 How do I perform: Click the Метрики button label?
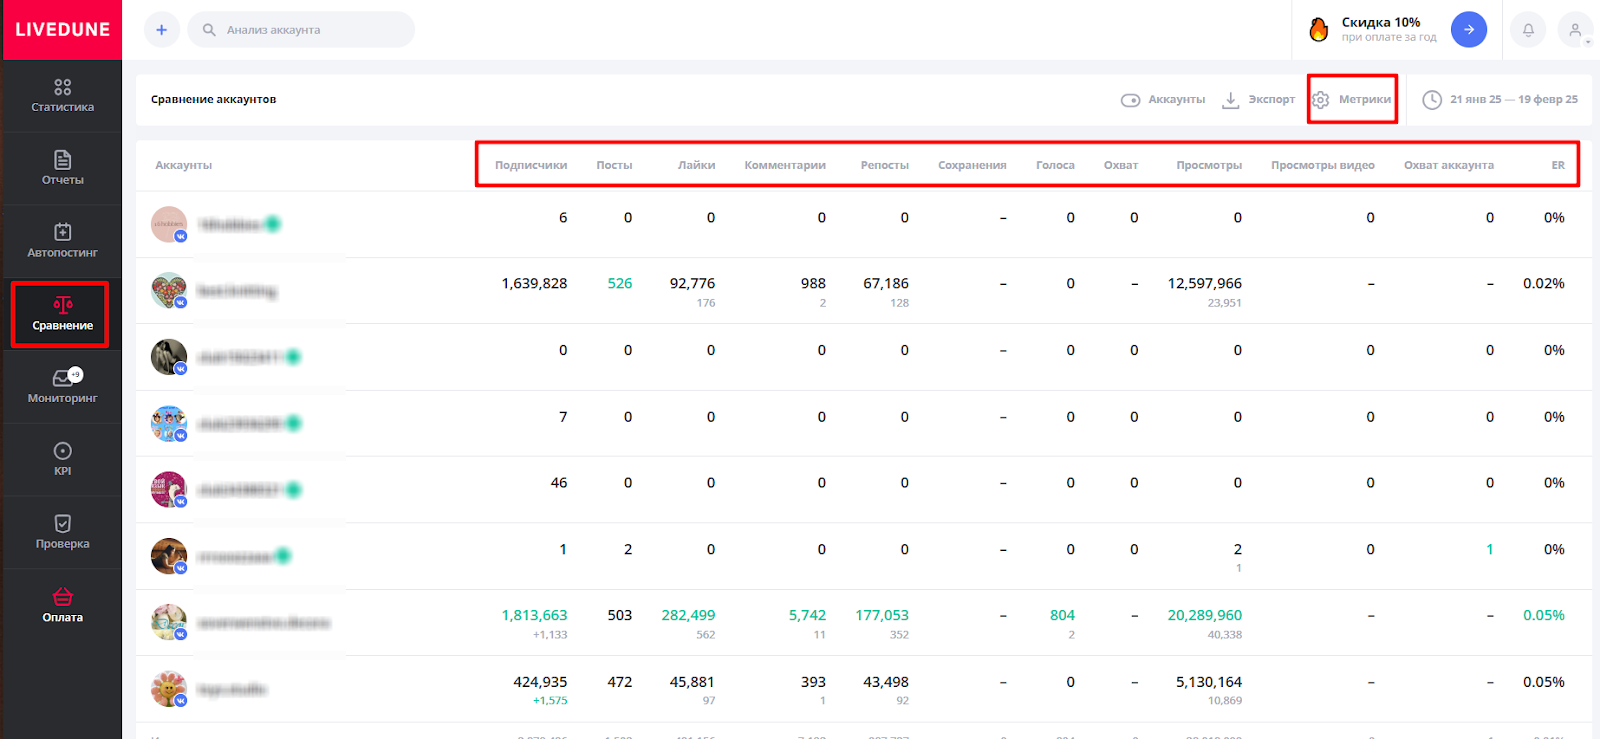point(1365,100)
